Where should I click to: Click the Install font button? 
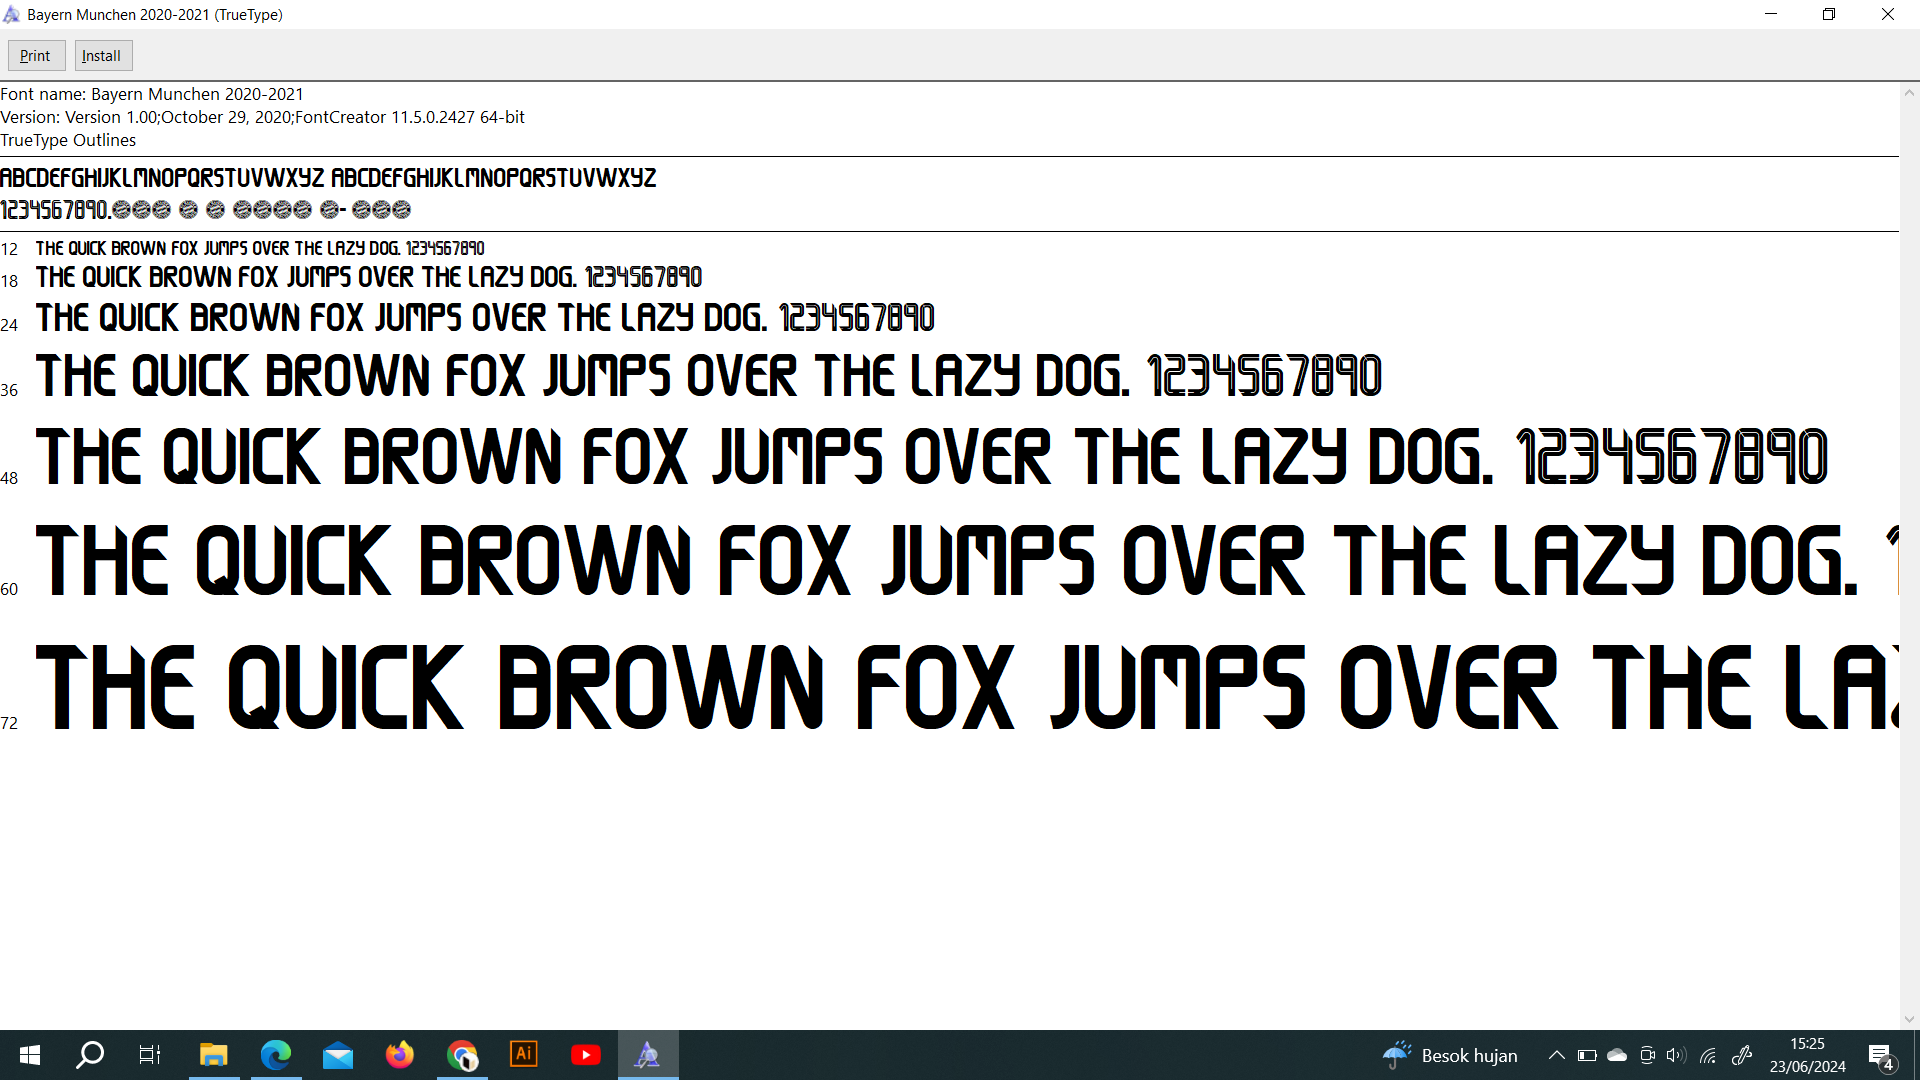pos(102,56)
